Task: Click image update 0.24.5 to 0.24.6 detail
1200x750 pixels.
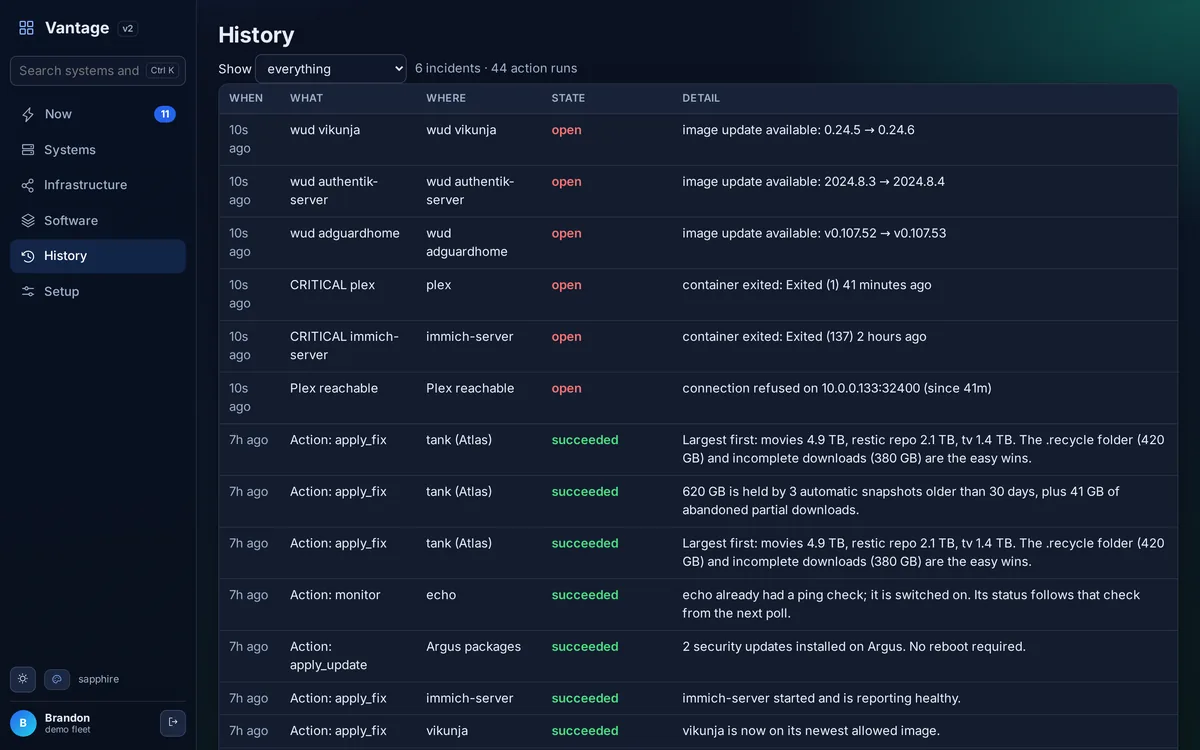Action: pos(798,130)
